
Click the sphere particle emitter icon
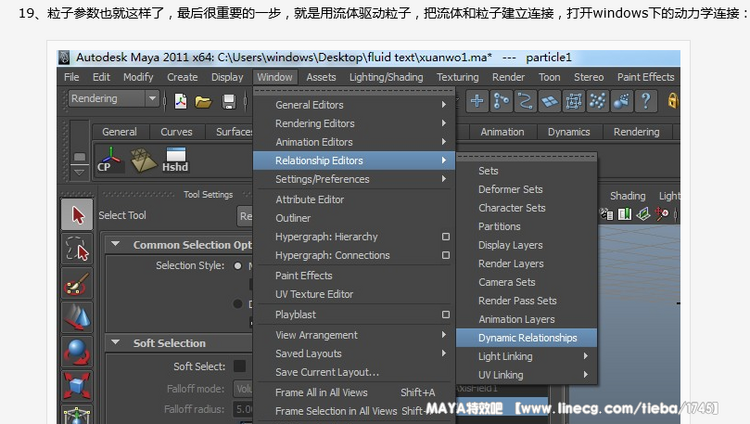coord(621,101)
